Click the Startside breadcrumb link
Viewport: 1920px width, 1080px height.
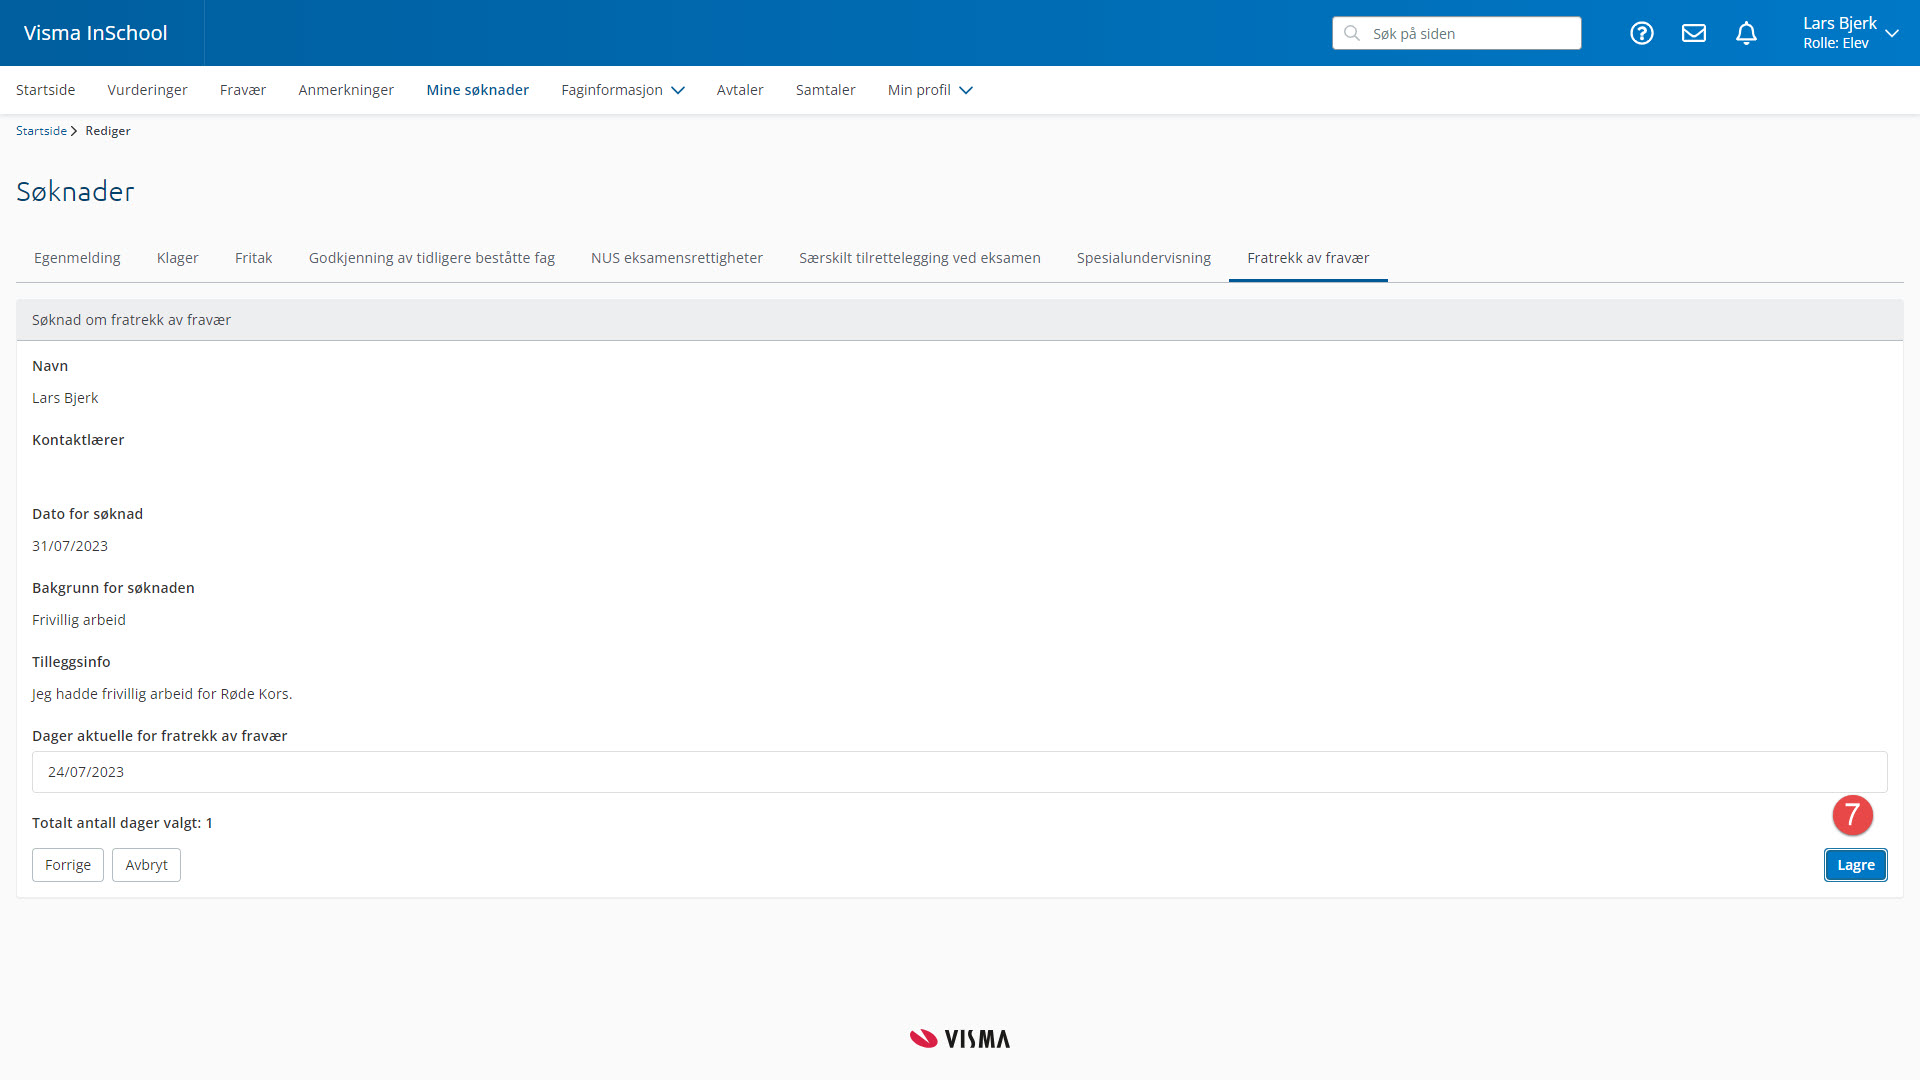41,131
